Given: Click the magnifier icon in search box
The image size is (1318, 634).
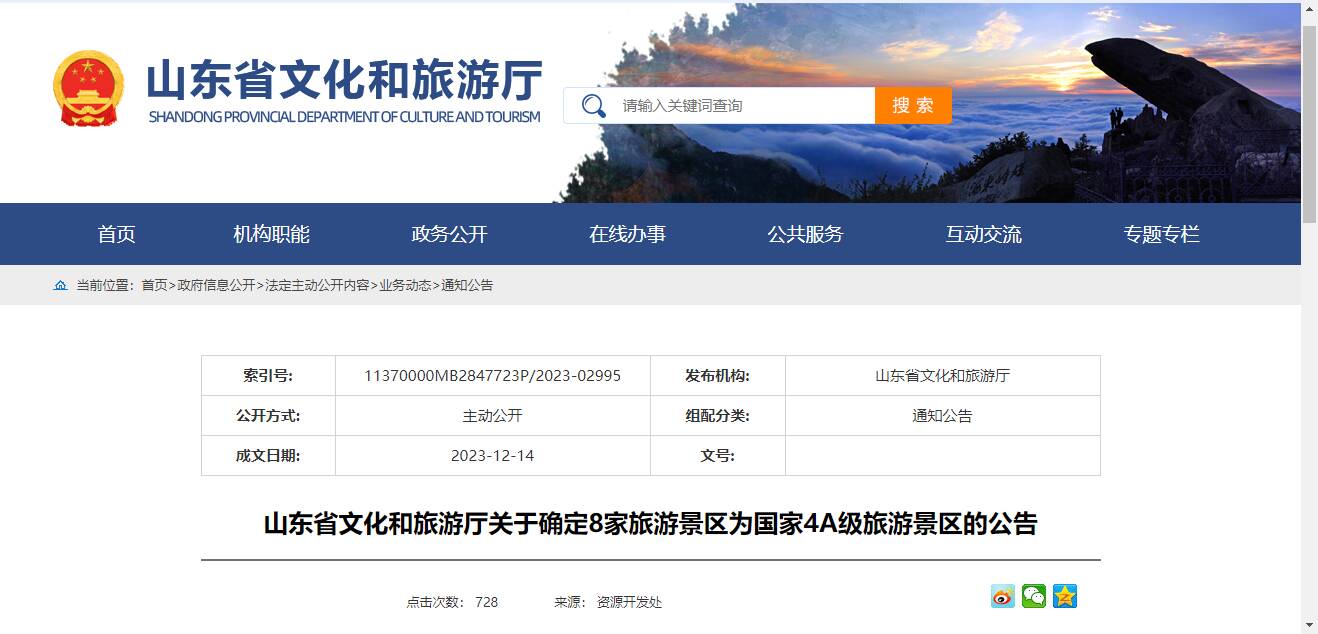Looking at the screenshot, I should (x=593, y=106).
